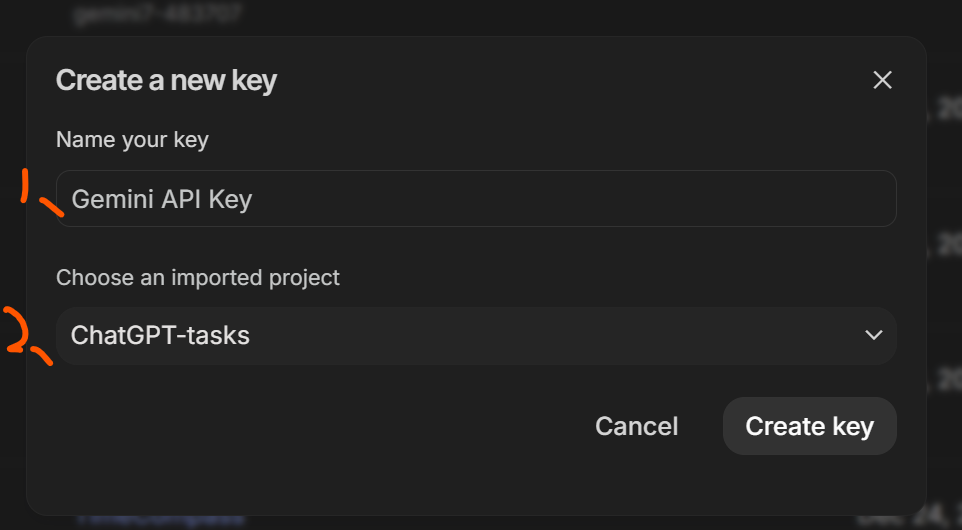Click the empty right end of the name field
Viewport: 962px width, 530px height.
coord(800,199)
